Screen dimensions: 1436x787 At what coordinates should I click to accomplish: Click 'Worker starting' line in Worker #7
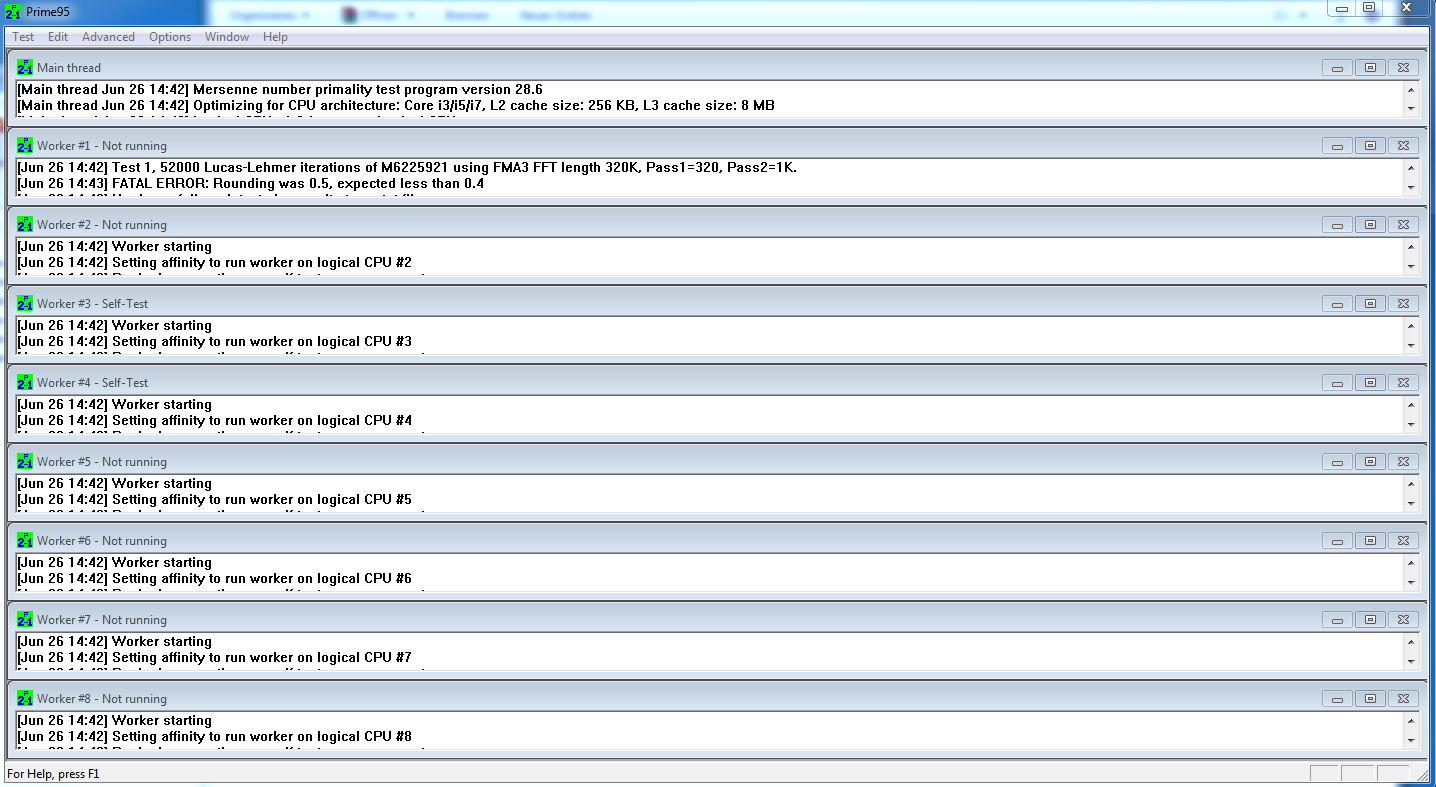point(114,642)
